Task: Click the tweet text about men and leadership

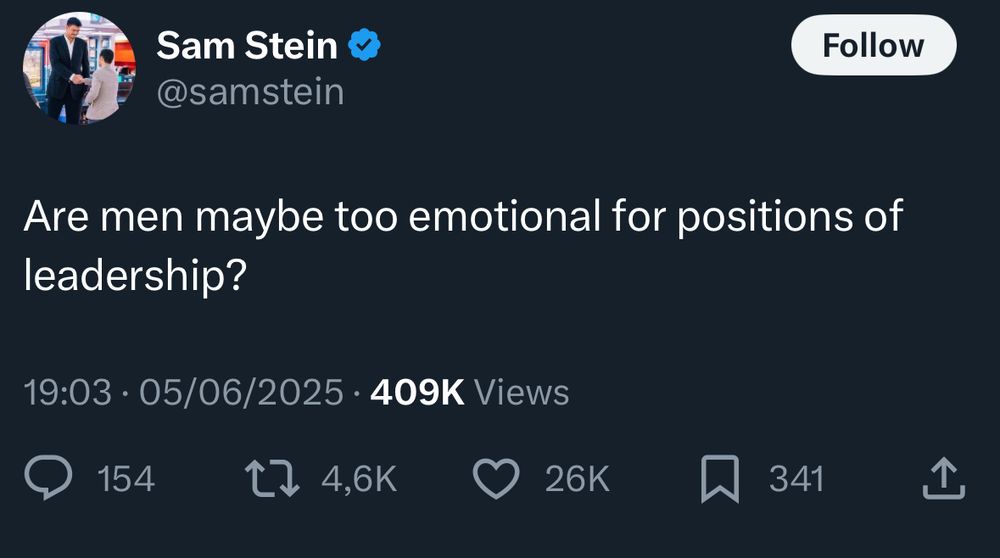Action: tap(462, 218)
